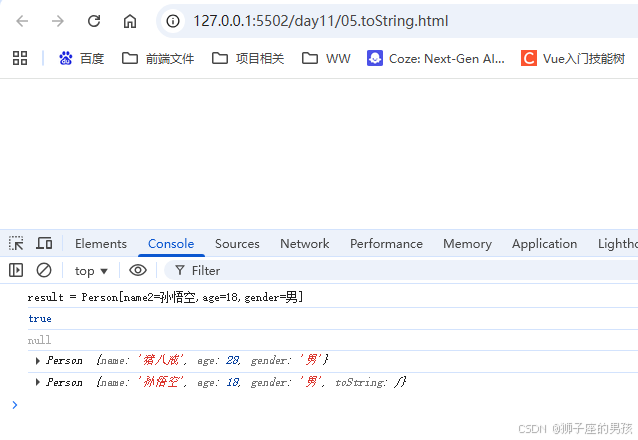
Task: Go forward to the next page
Action: (58, 21)
